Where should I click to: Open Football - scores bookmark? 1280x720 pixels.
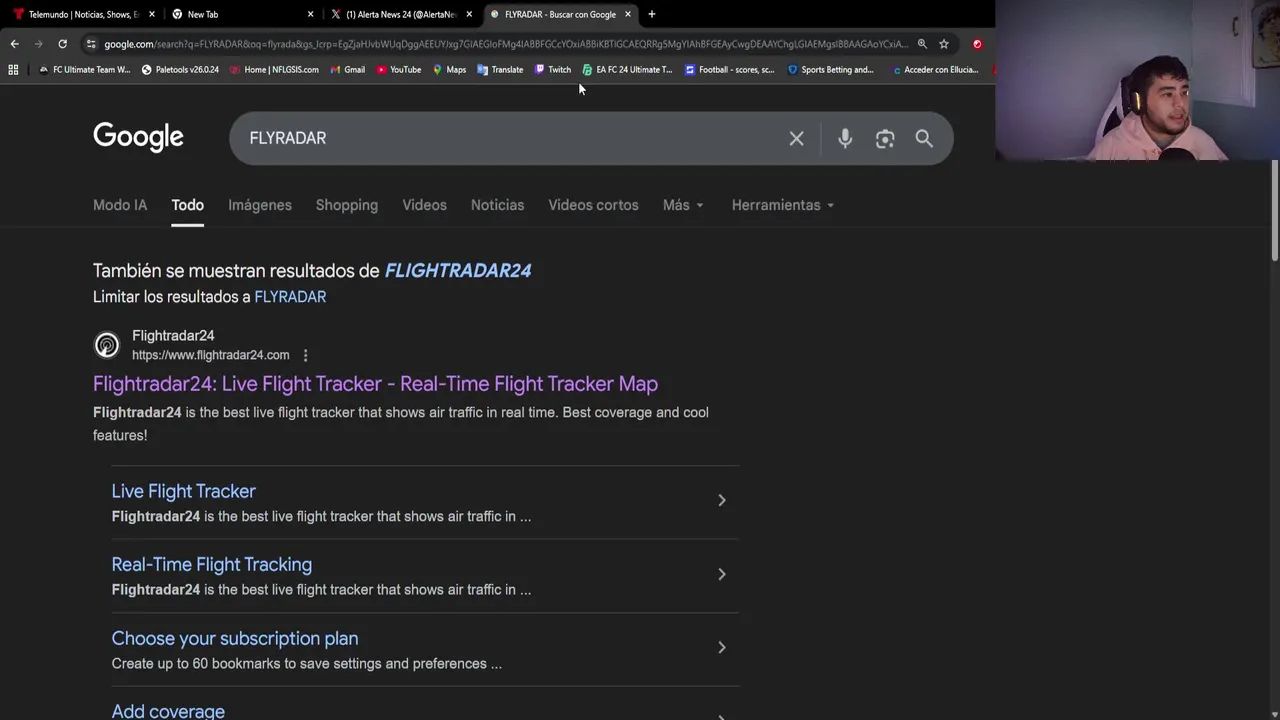click(729, 70)
